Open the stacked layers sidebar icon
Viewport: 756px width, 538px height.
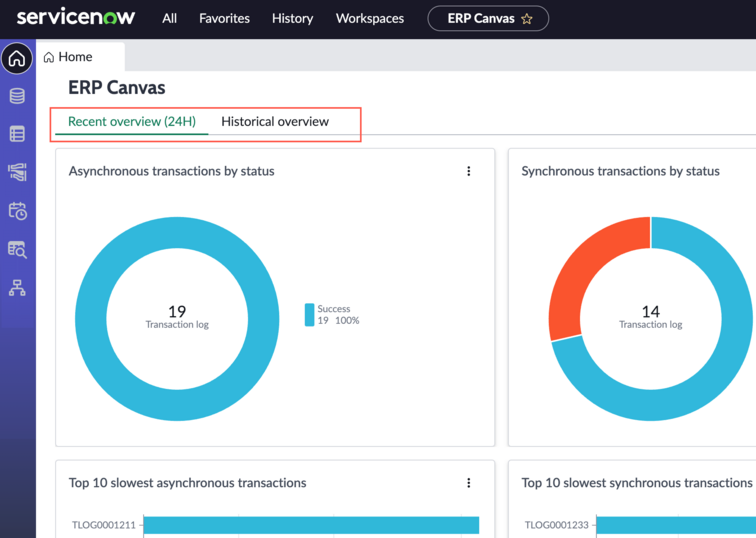point(17,172)
